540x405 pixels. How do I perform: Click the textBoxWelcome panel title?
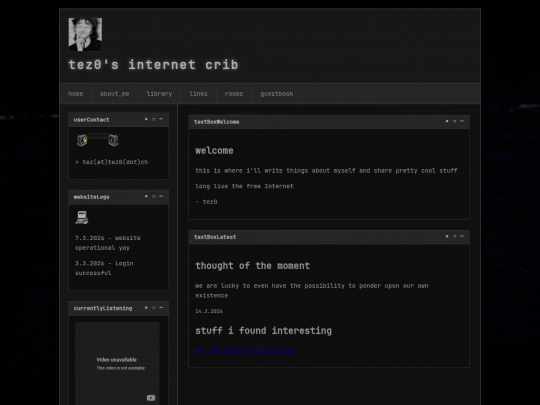click(216, 122)
